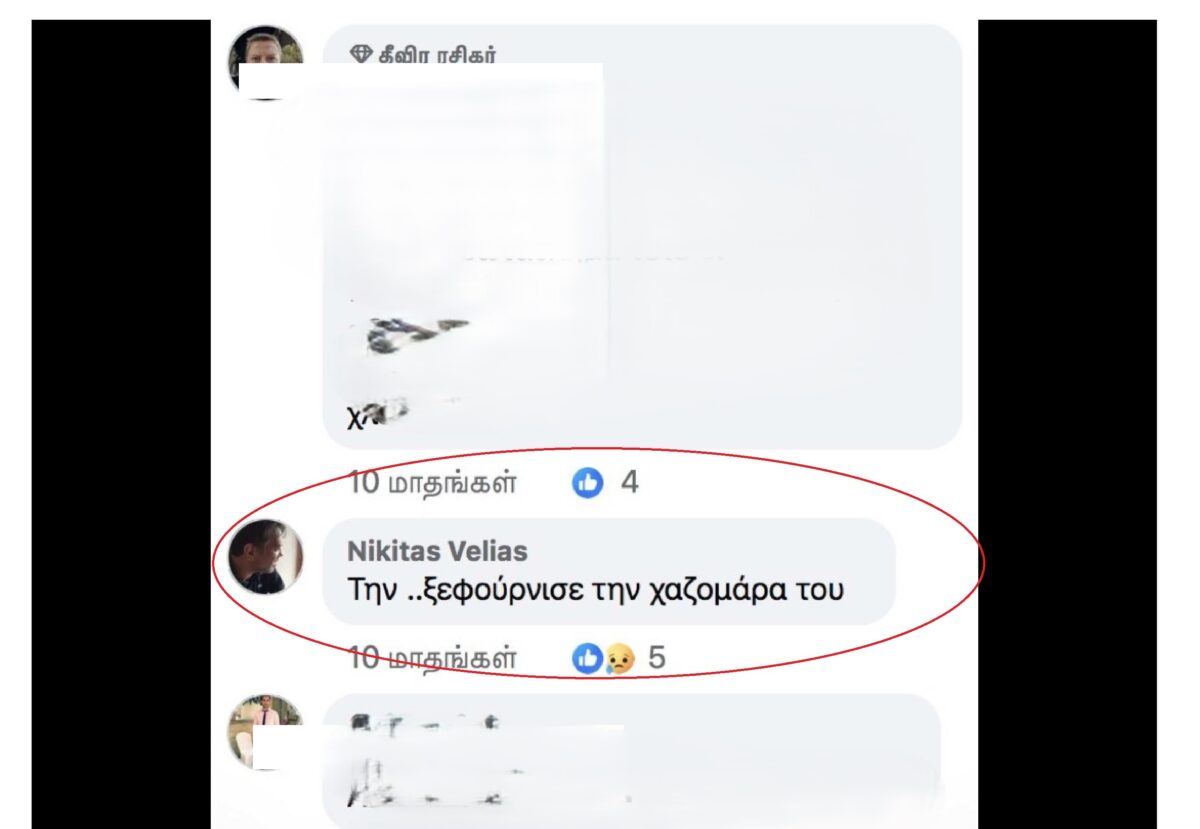Click the blurred bottom comment bubble

pos(632,761)
